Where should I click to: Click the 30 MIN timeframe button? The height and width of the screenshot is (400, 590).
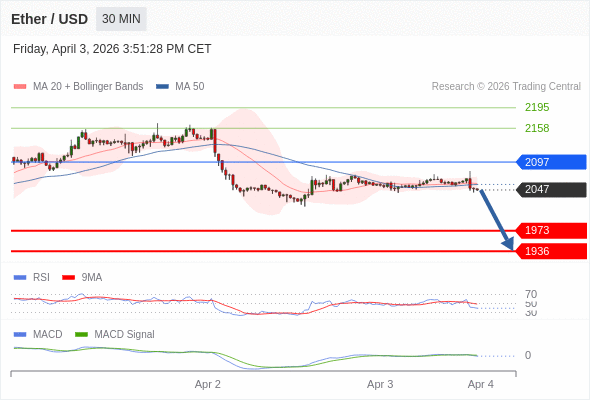(121, 19)
